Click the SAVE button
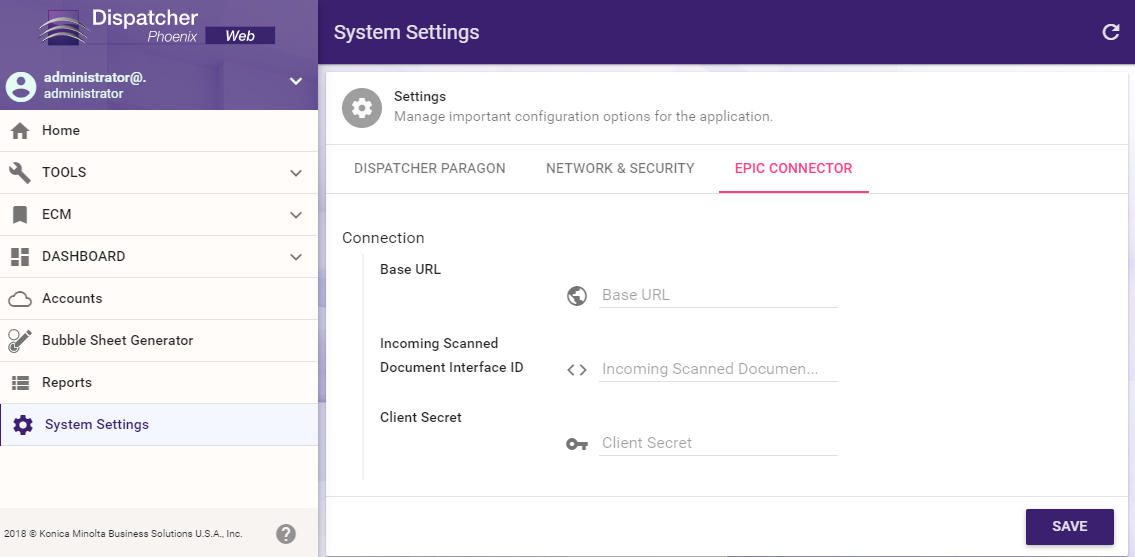Screen dimensions: 1135x557 tap(1070, 527)
